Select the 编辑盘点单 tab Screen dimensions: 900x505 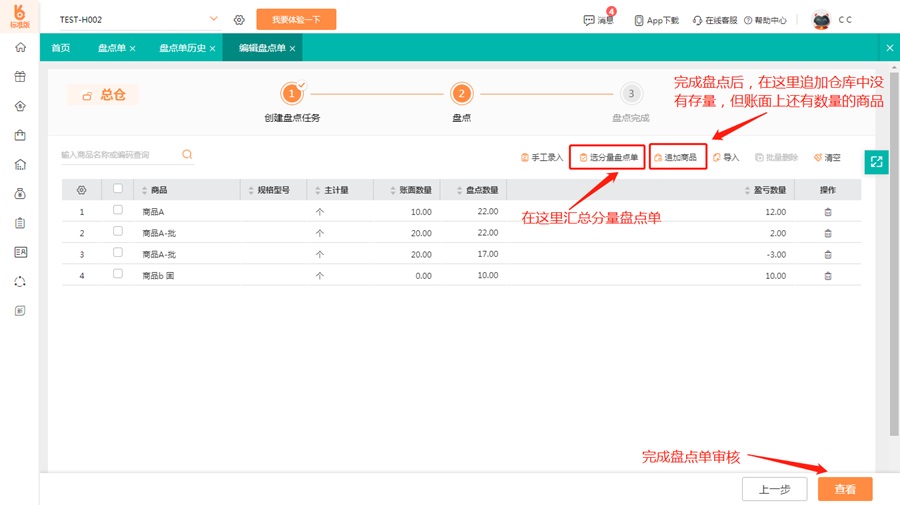262,48
